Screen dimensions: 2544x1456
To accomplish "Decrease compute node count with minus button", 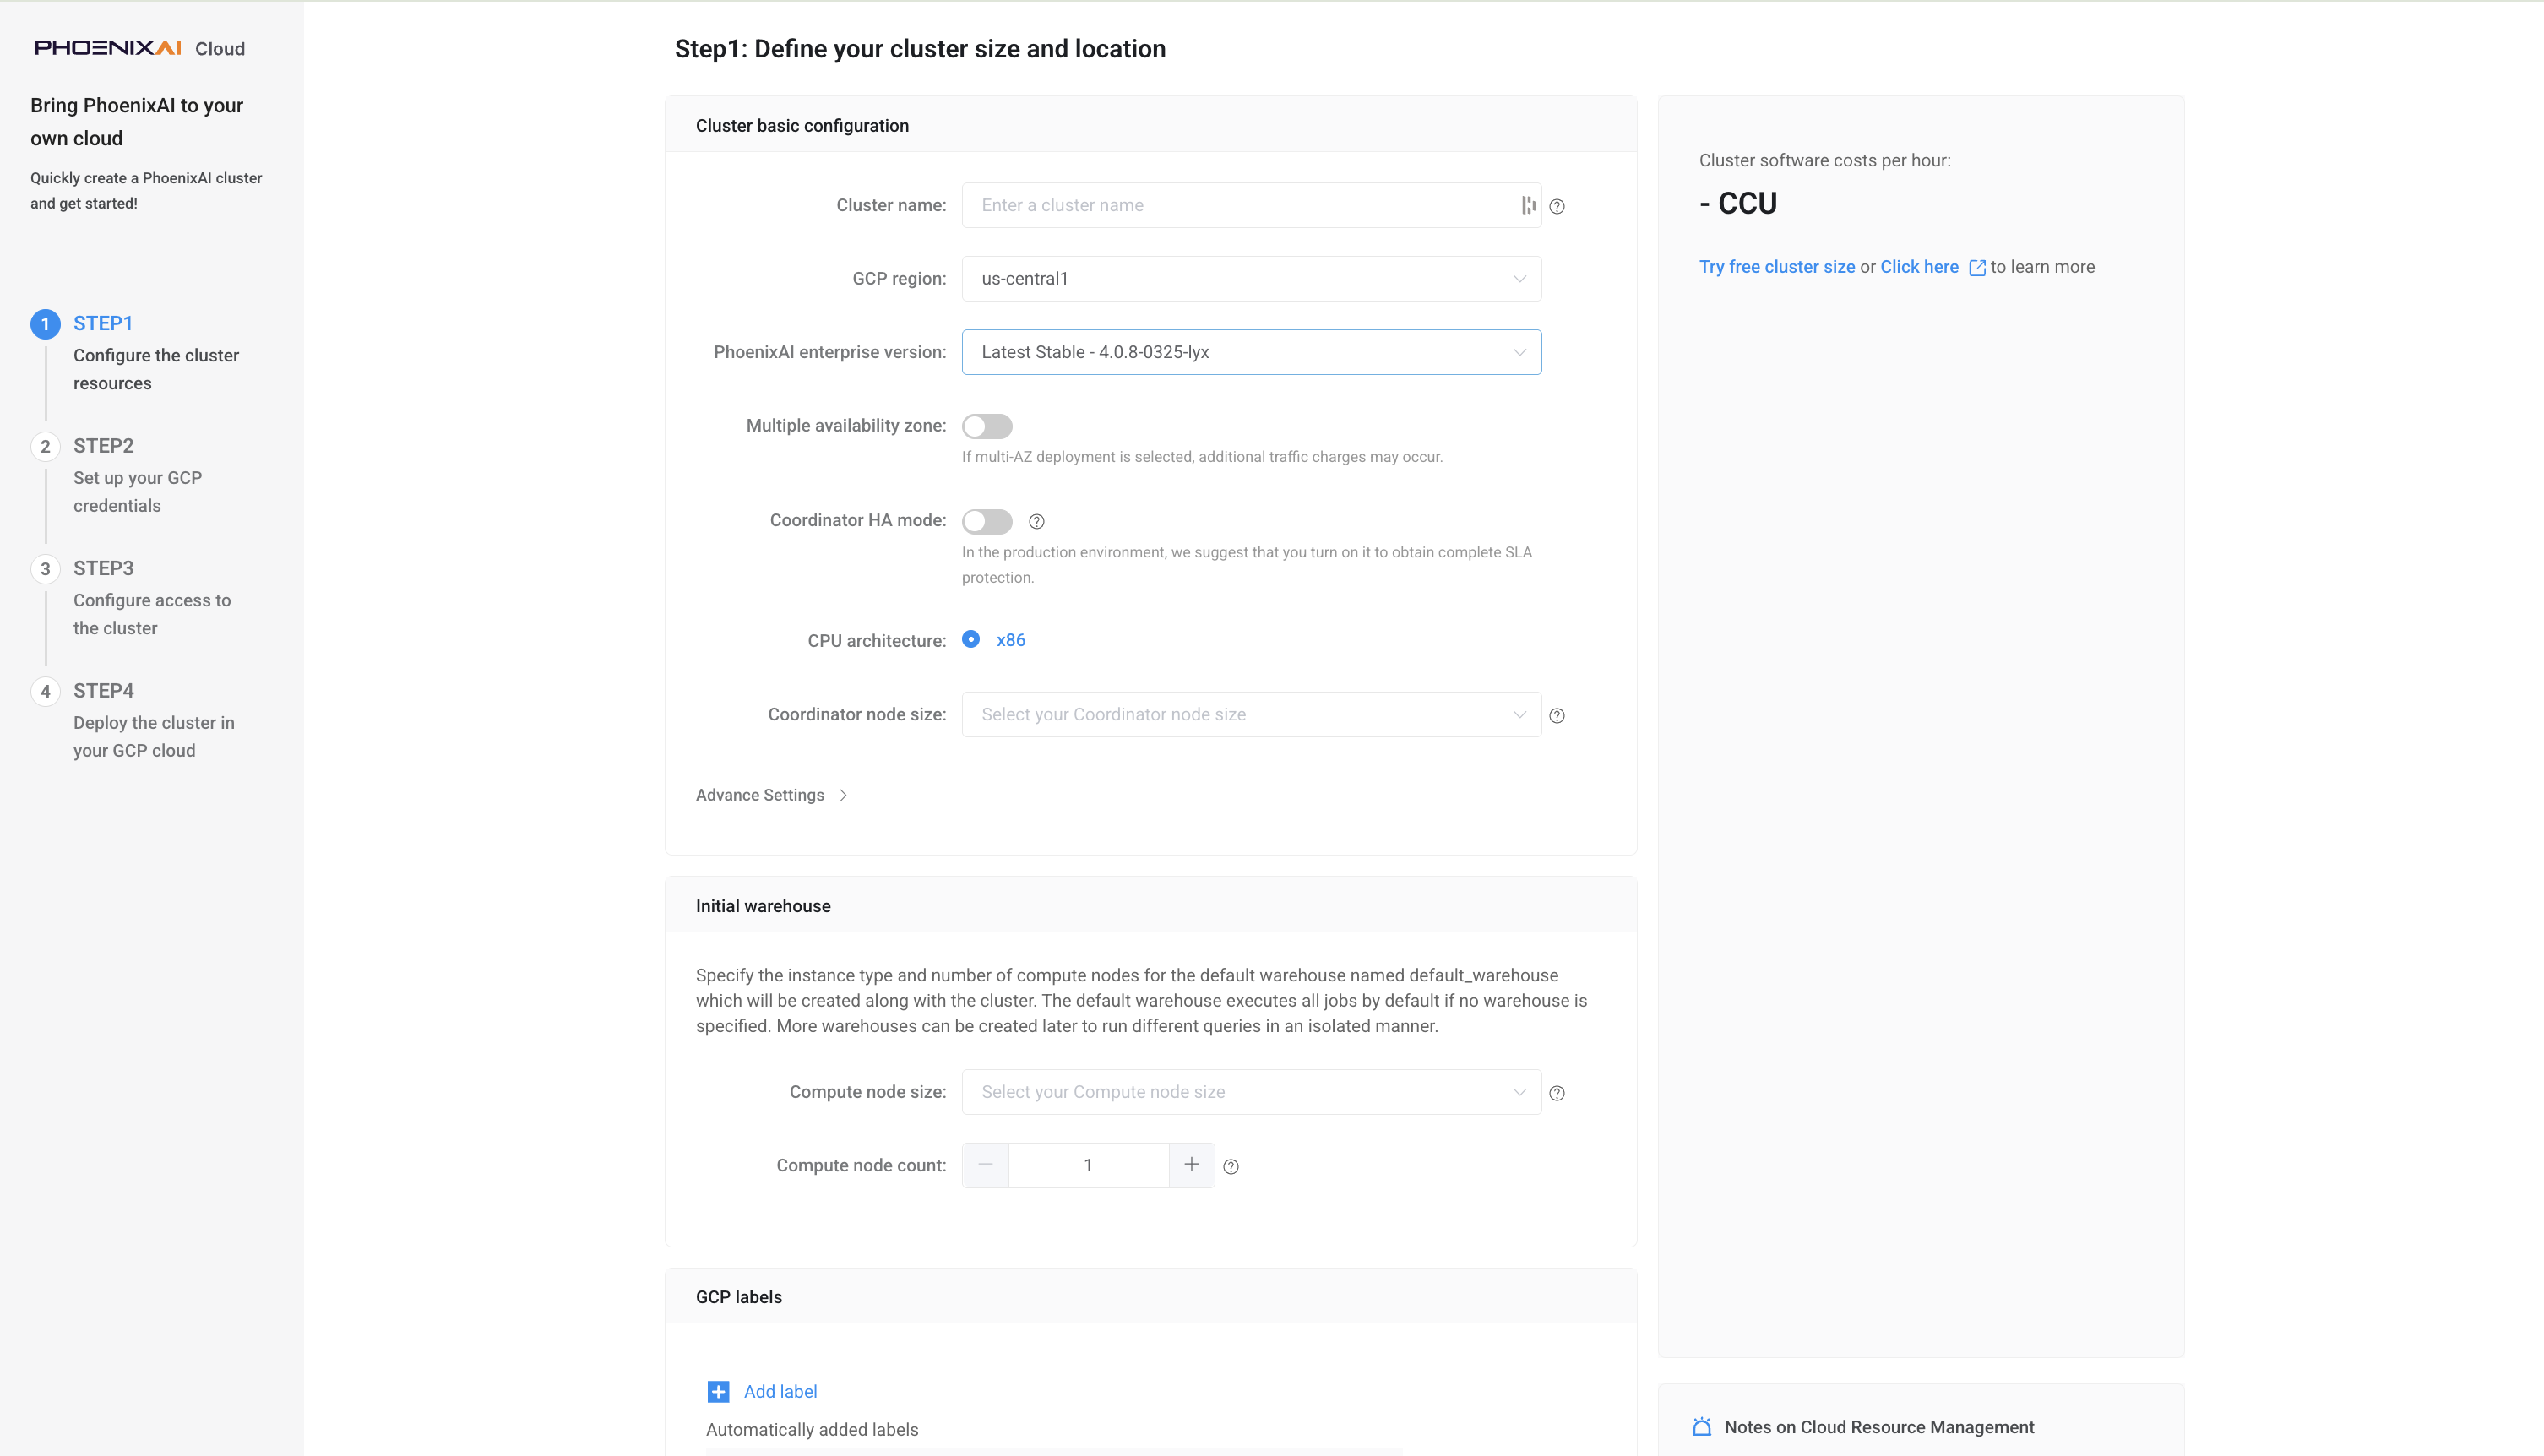I will 985,1165.
